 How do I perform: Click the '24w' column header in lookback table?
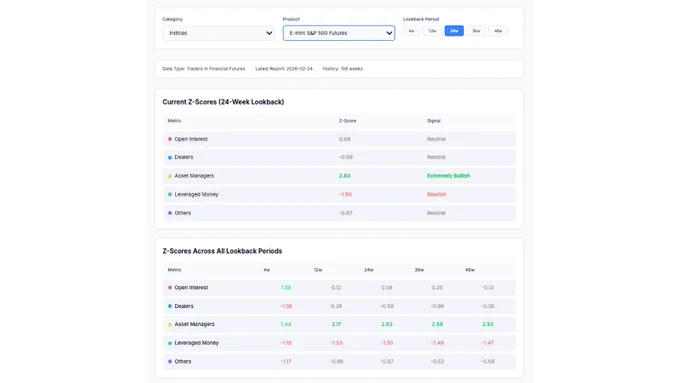pyautogui.click(x=369, y=270)
